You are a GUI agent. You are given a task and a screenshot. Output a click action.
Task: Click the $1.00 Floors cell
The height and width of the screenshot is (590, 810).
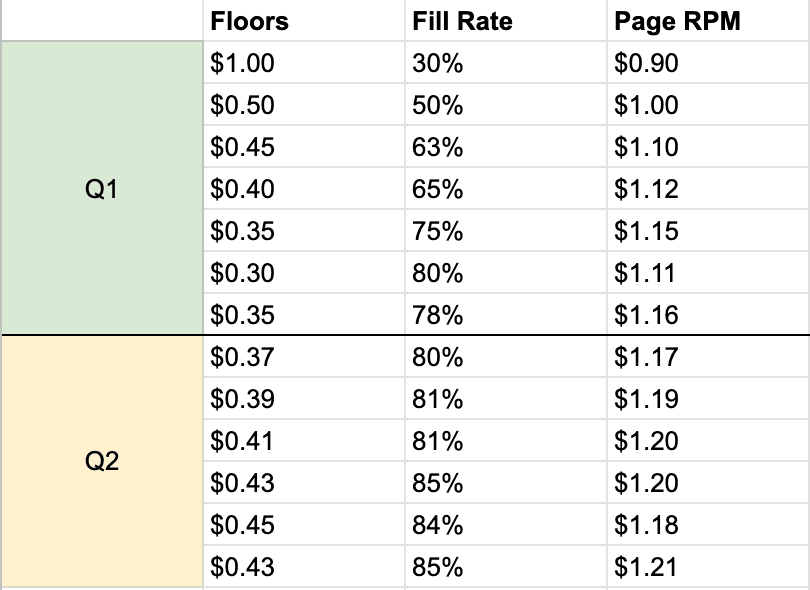[301, 63]
